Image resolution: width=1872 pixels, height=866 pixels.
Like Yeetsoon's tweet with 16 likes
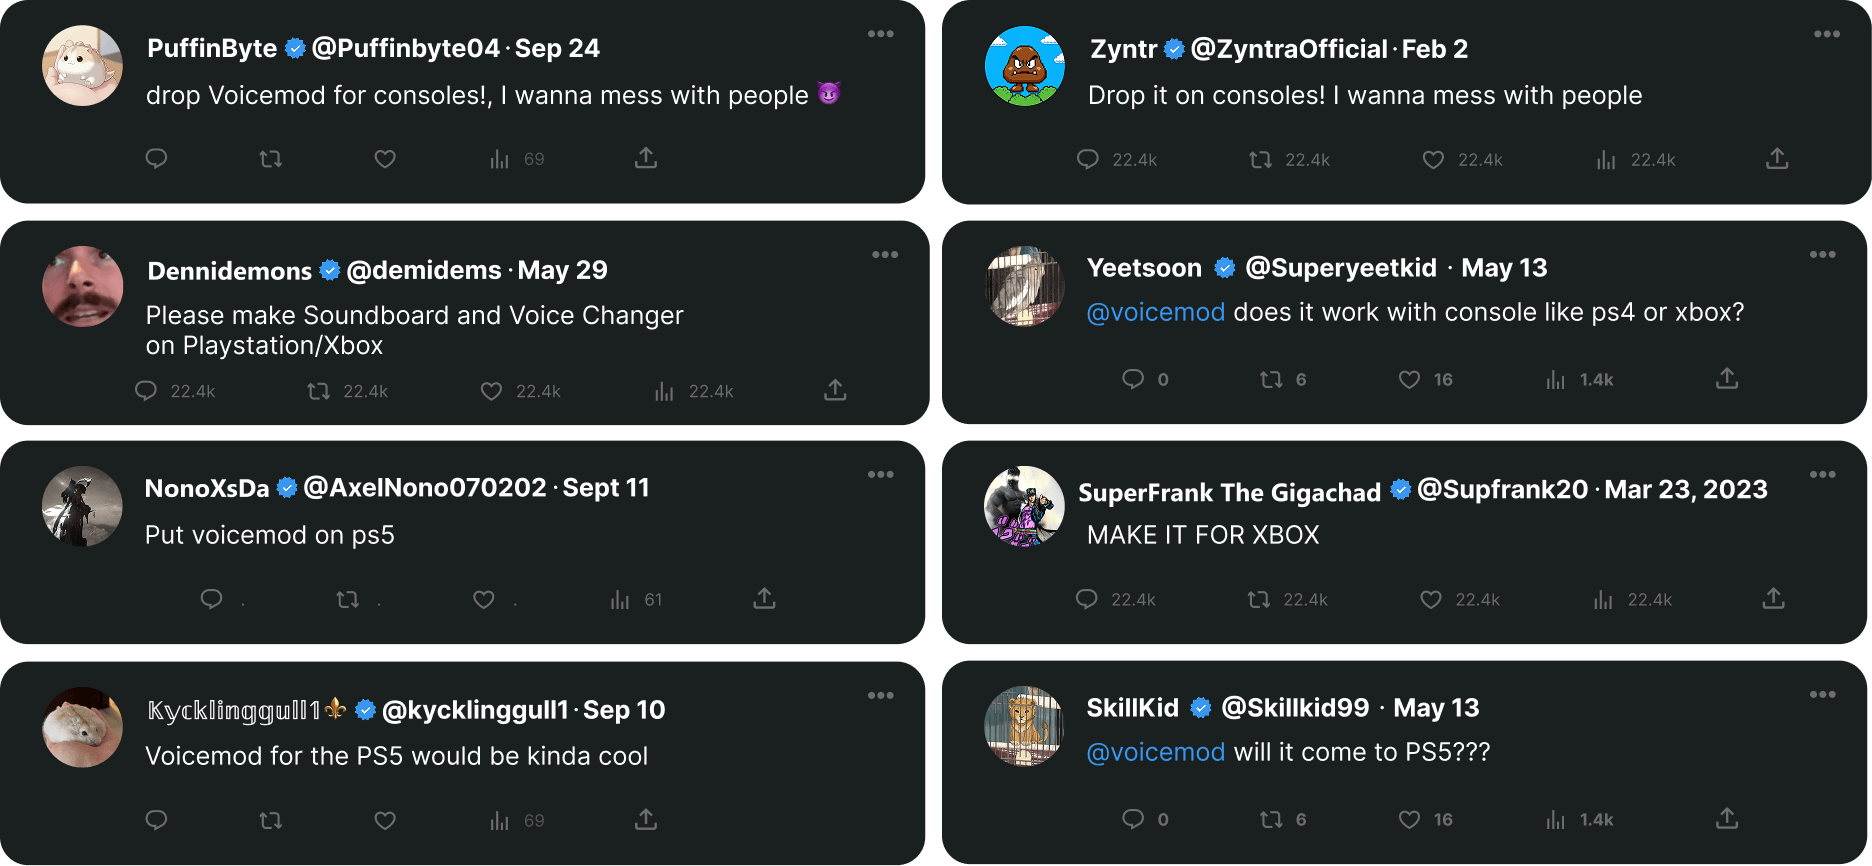(x=1409, y=380)
